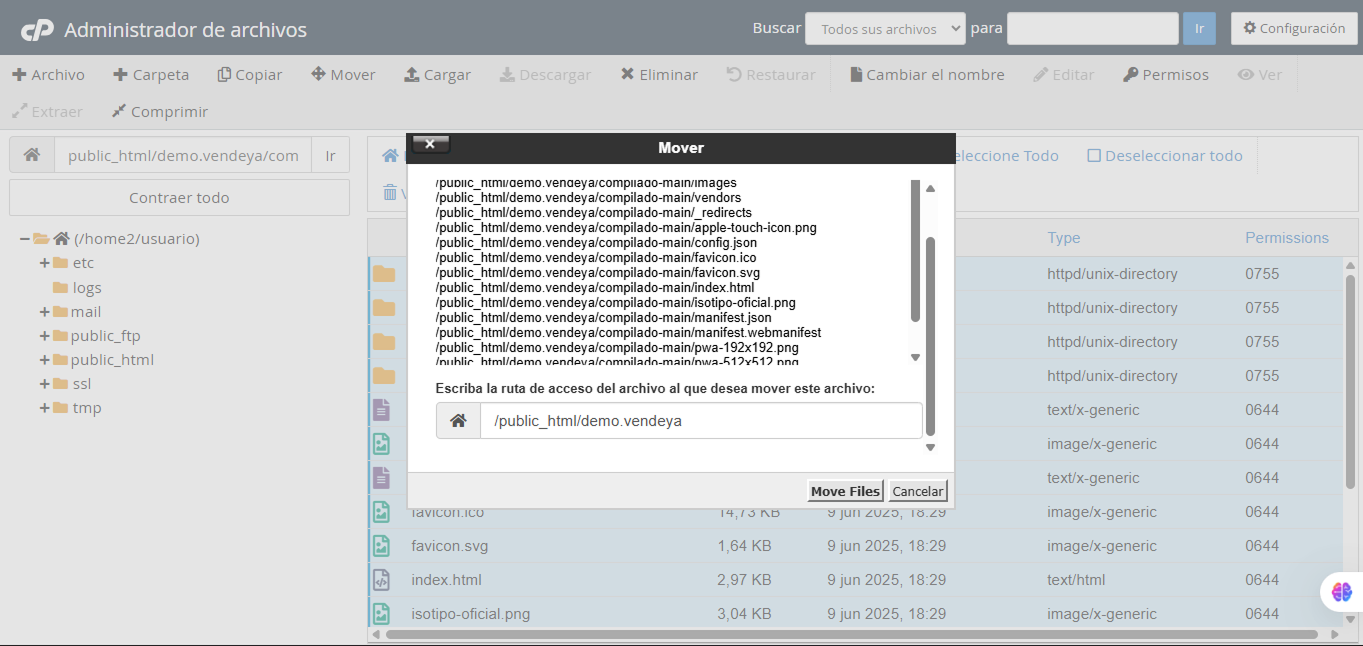Click Cambiar el nombre in the toolbar
Screen dimensions: 1363x646
pos(928,74)
